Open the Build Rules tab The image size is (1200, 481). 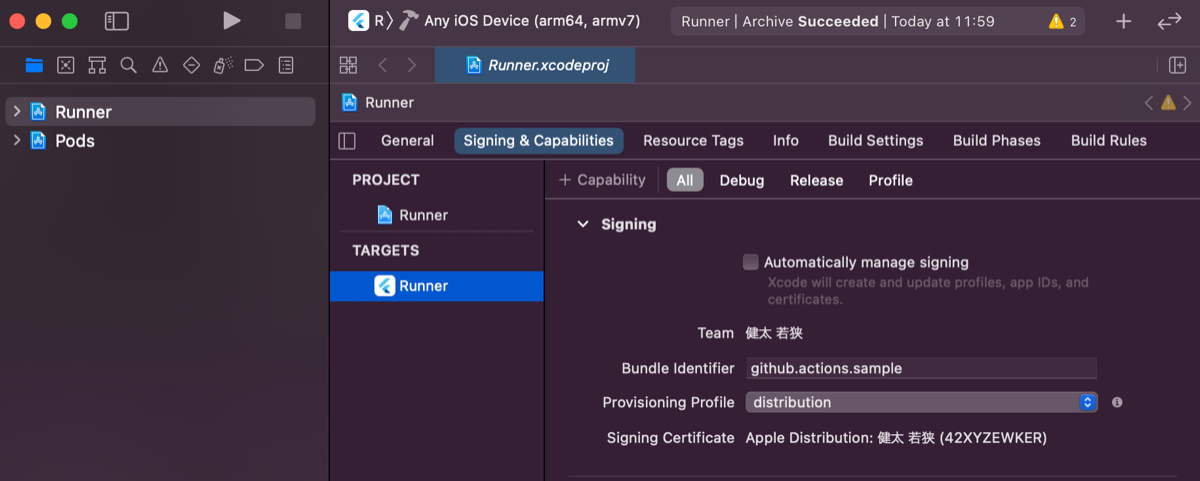click(1109, 141)
